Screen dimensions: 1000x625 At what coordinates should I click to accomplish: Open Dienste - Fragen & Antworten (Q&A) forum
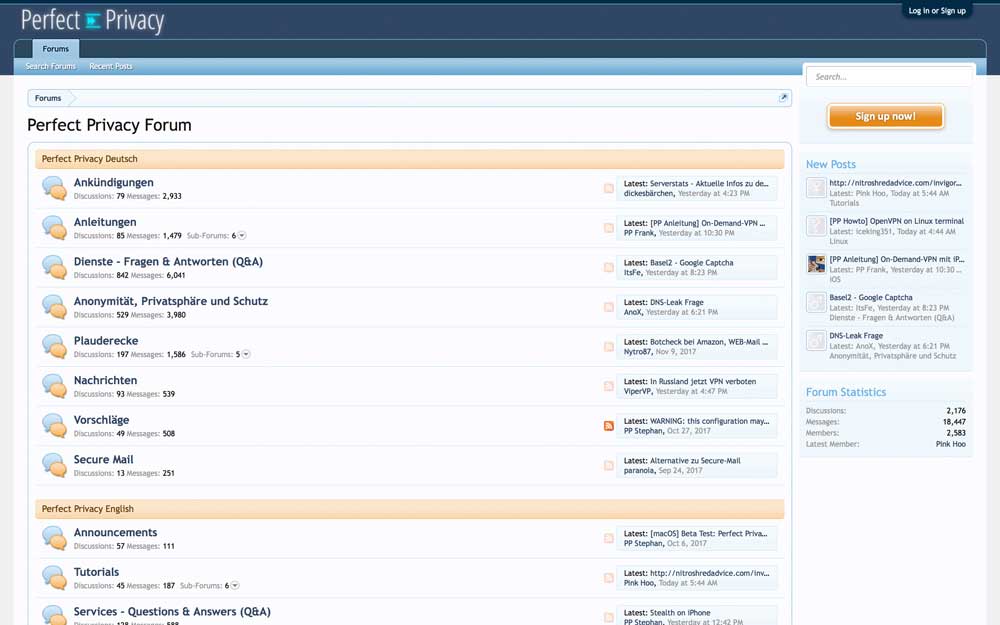pyautogui.click(x=168, y=261)
